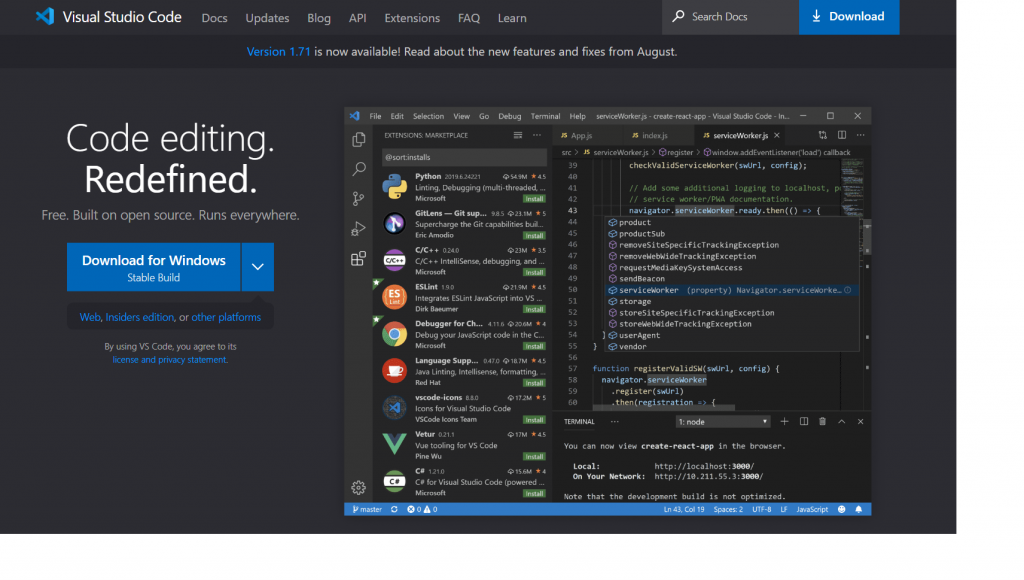Click the Debugger for Chrome icon
The height and width of the screenshot is (580, 1024).
pyautogui.click(x=394, y=334)
